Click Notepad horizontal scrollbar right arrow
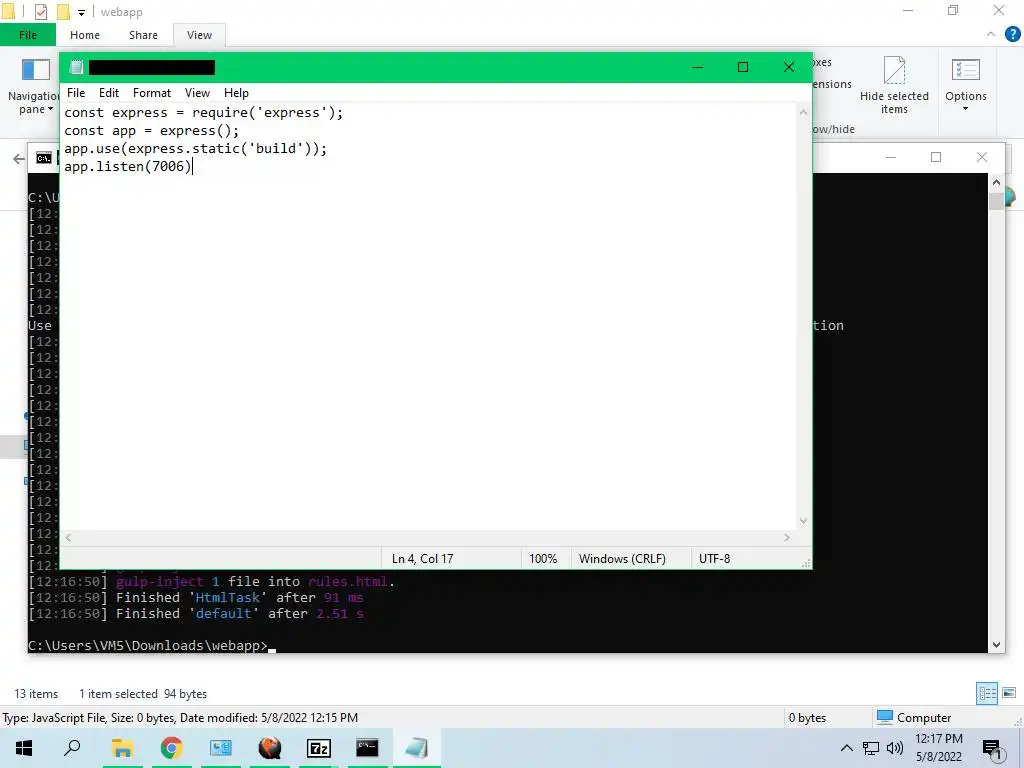Screen dimensions: 1024x768 coord(787,537)
